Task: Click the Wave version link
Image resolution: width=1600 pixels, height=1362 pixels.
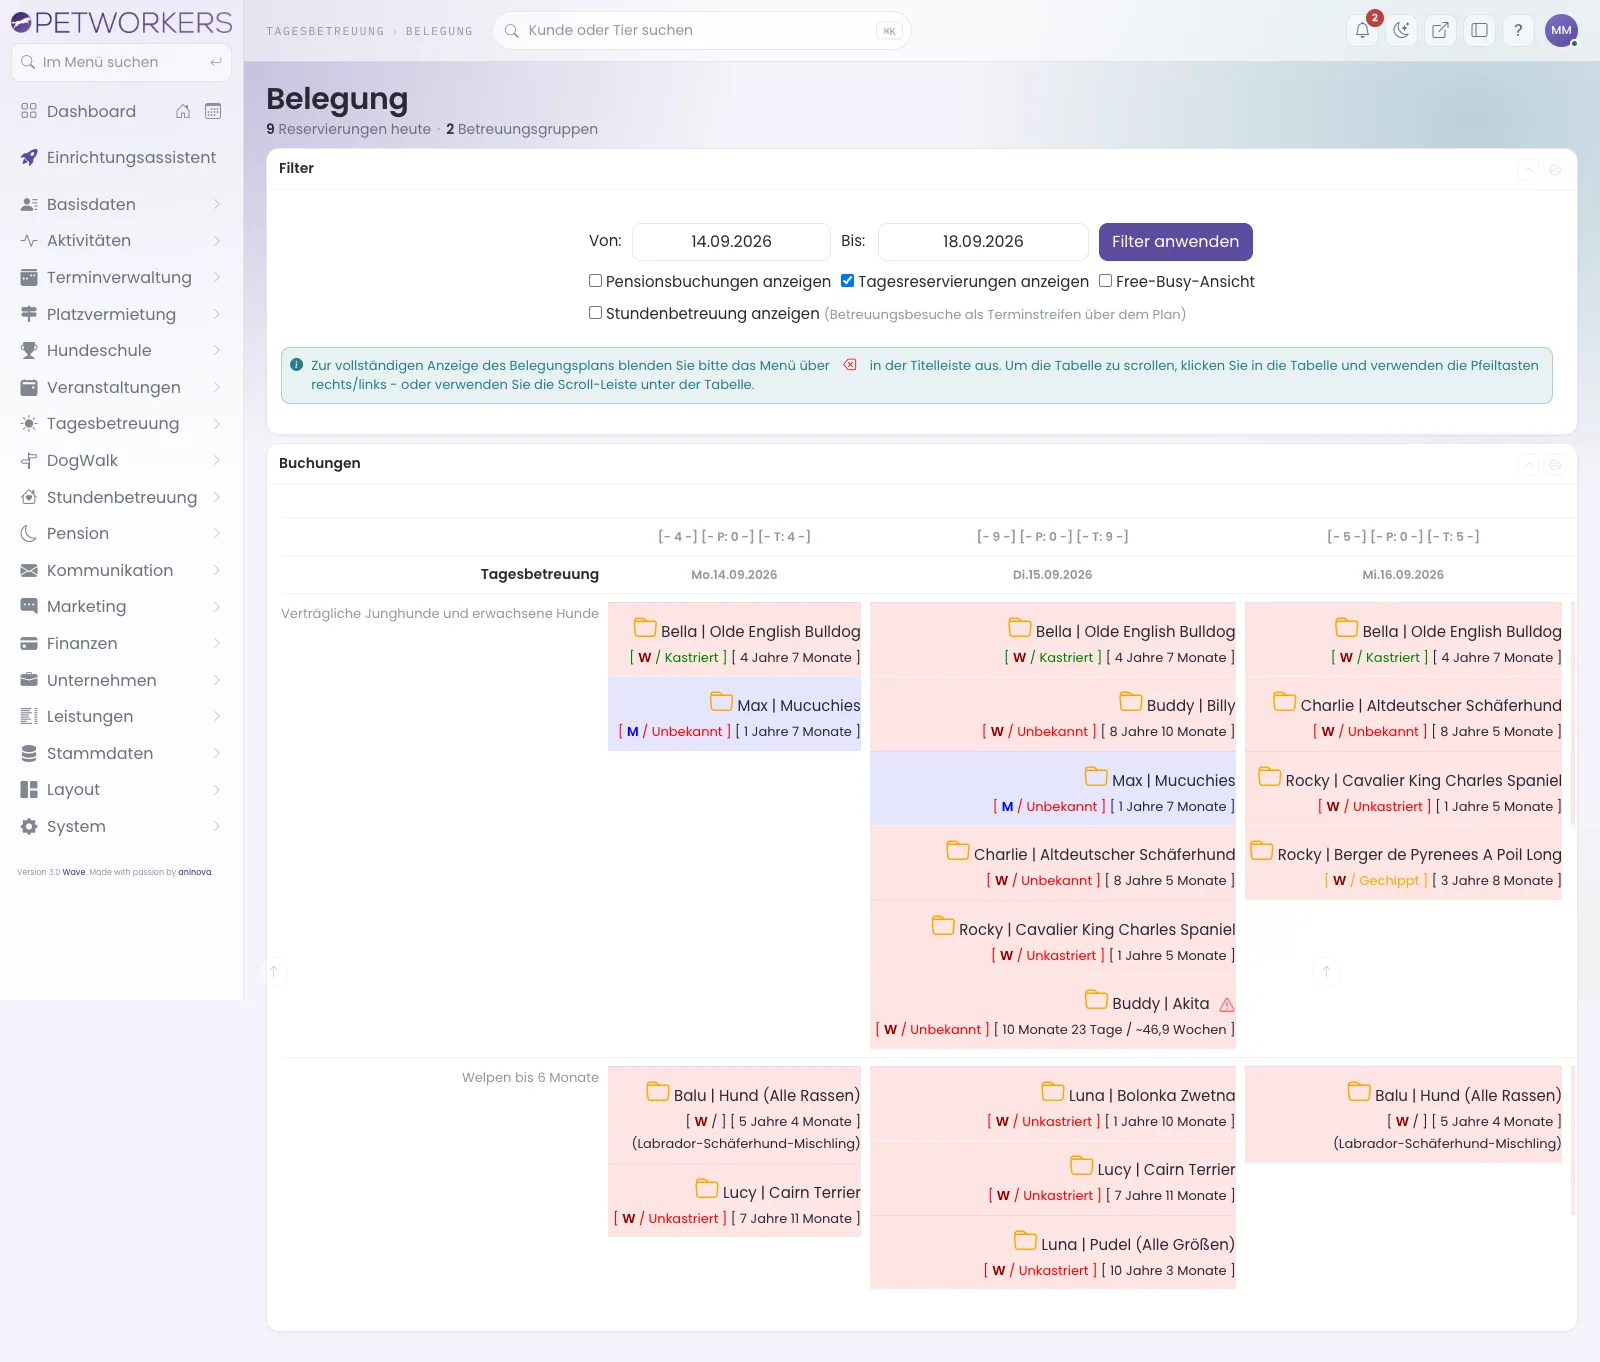Action: coord(74,872)
